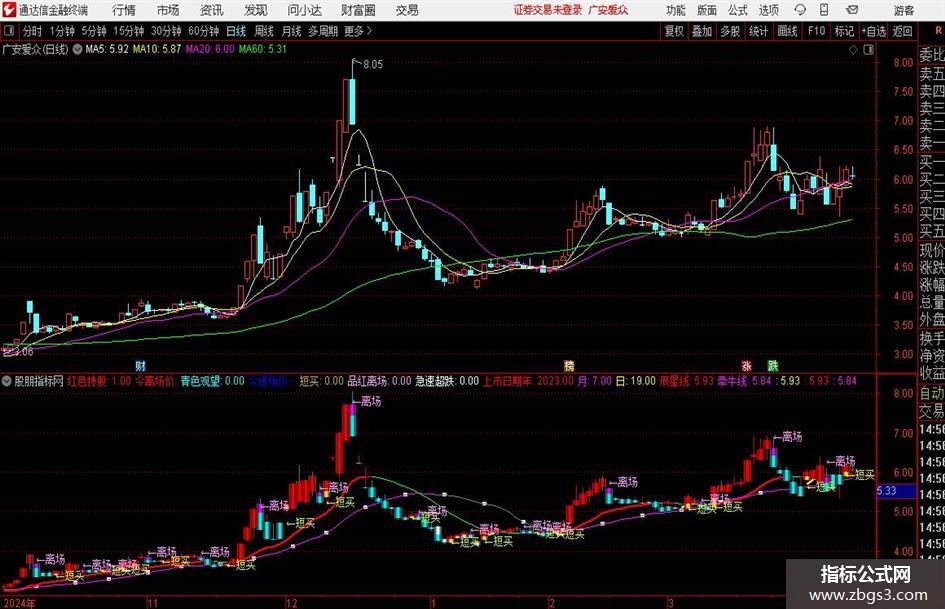The height and width of the screenshot is (609, 945).
Task: Toggle the left panel icon beside 分时
Action: point(9,31)
